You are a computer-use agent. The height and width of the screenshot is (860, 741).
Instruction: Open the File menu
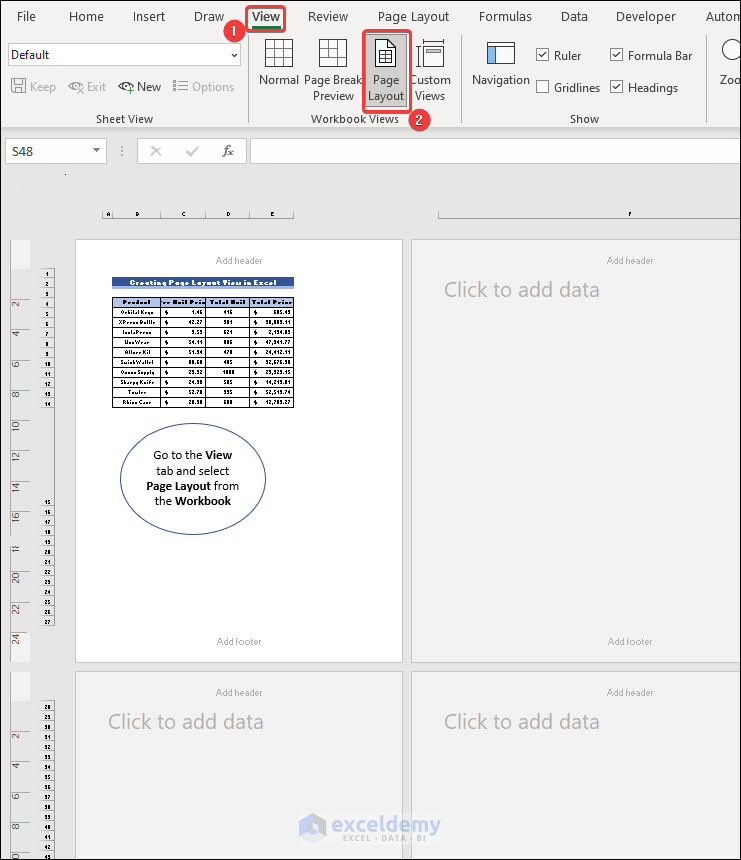point(26,16)
